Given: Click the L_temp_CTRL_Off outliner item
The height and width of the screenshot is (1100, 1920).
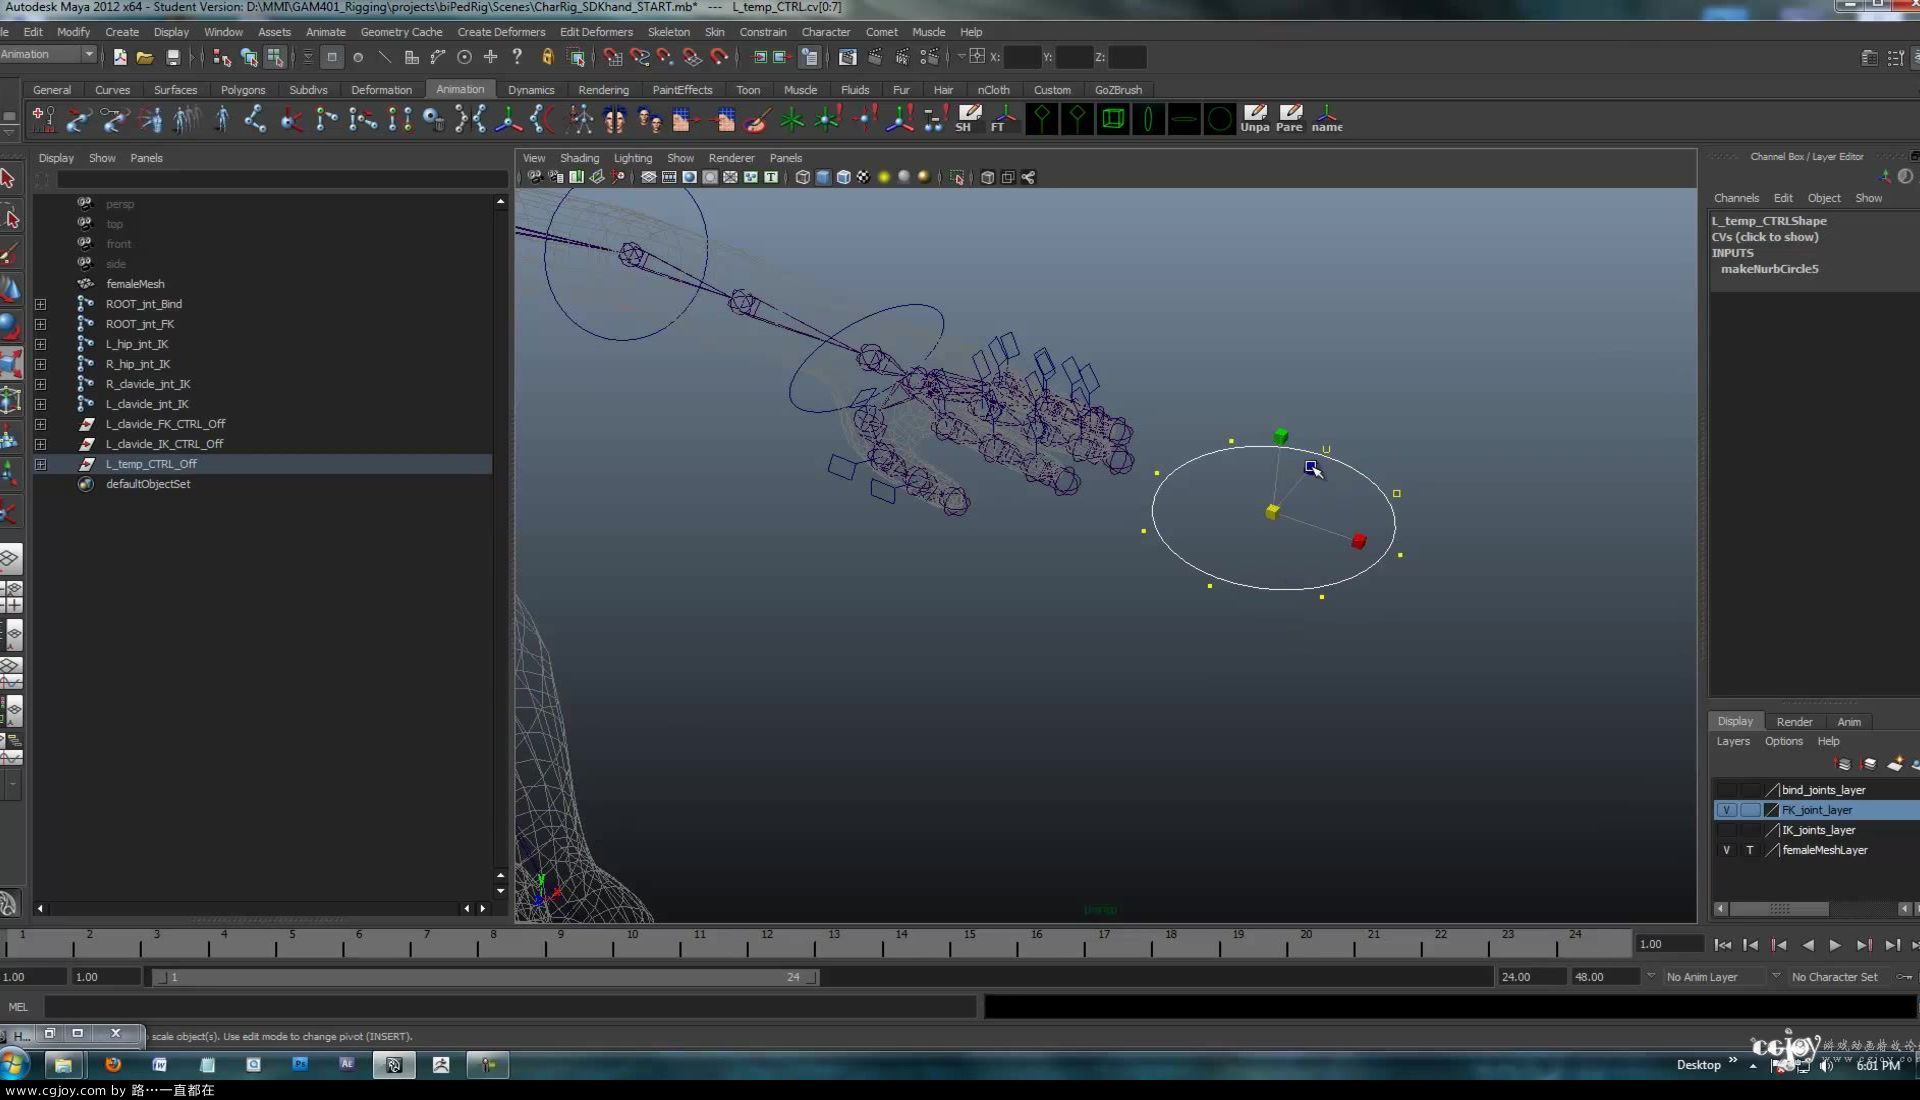Looking at the screenshot, I should click(x=152, y=463).
